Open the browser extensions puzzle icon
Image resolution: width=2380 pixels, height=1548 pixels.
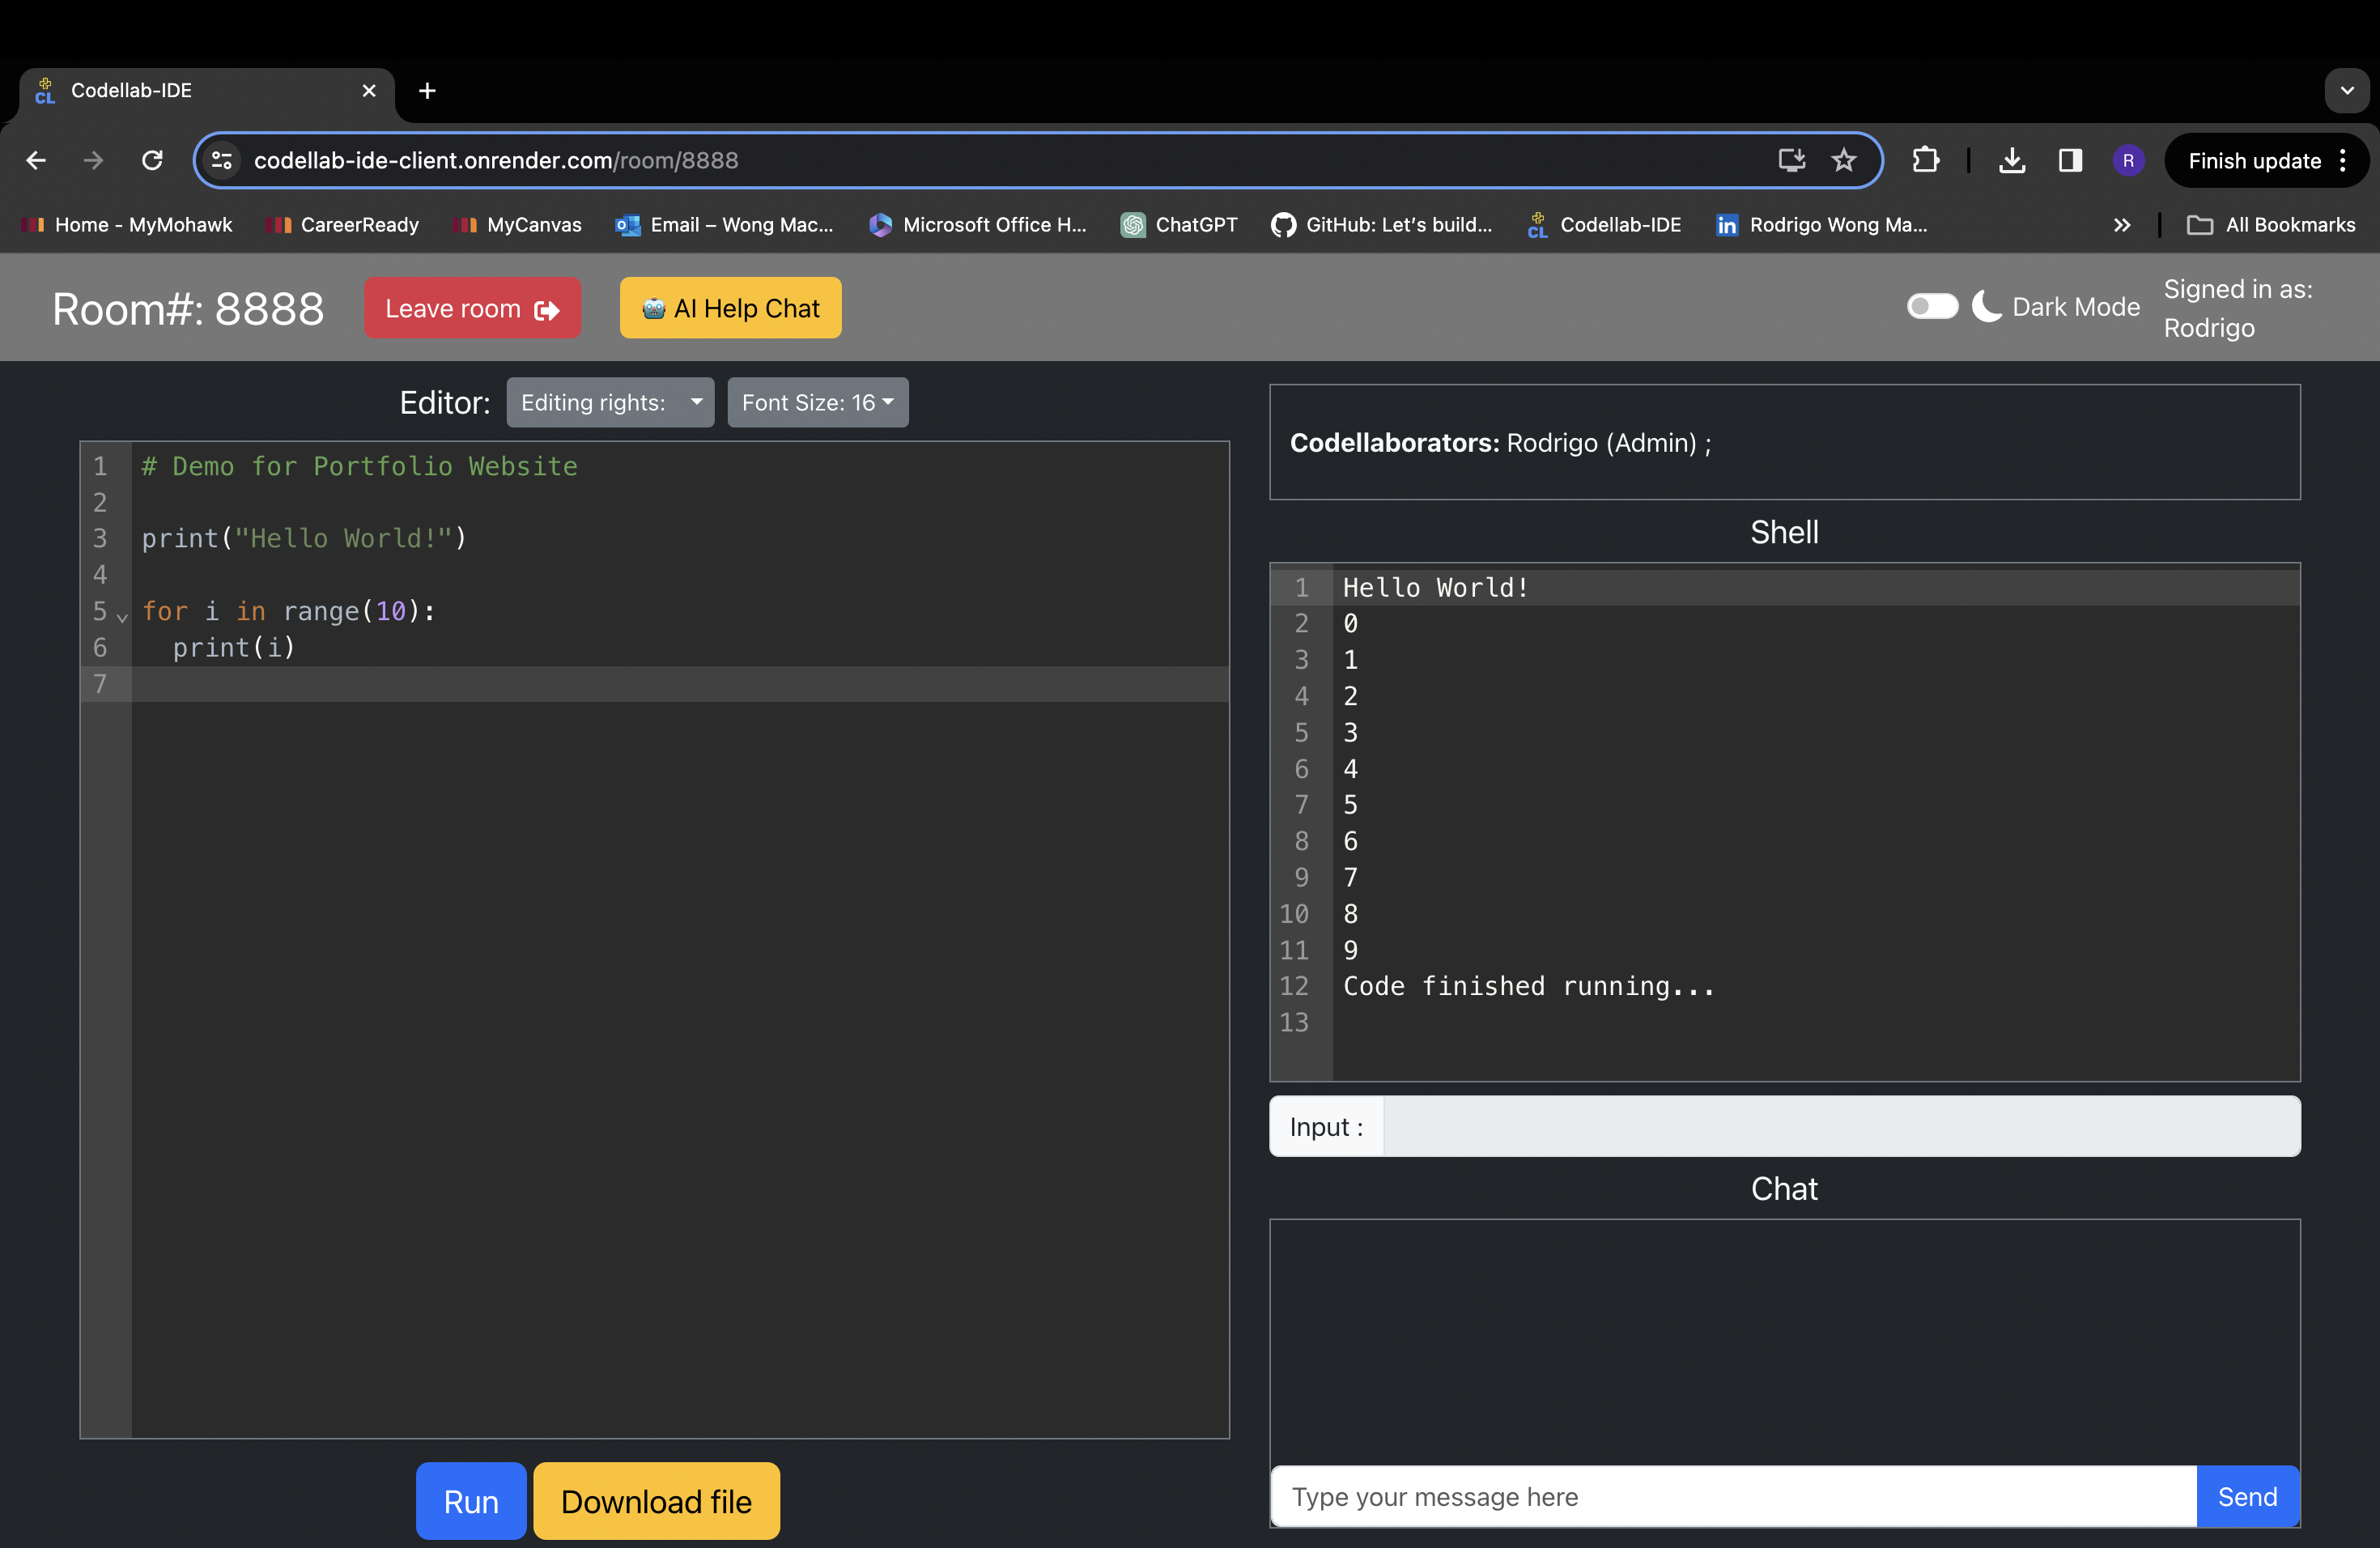[1925, 160]
